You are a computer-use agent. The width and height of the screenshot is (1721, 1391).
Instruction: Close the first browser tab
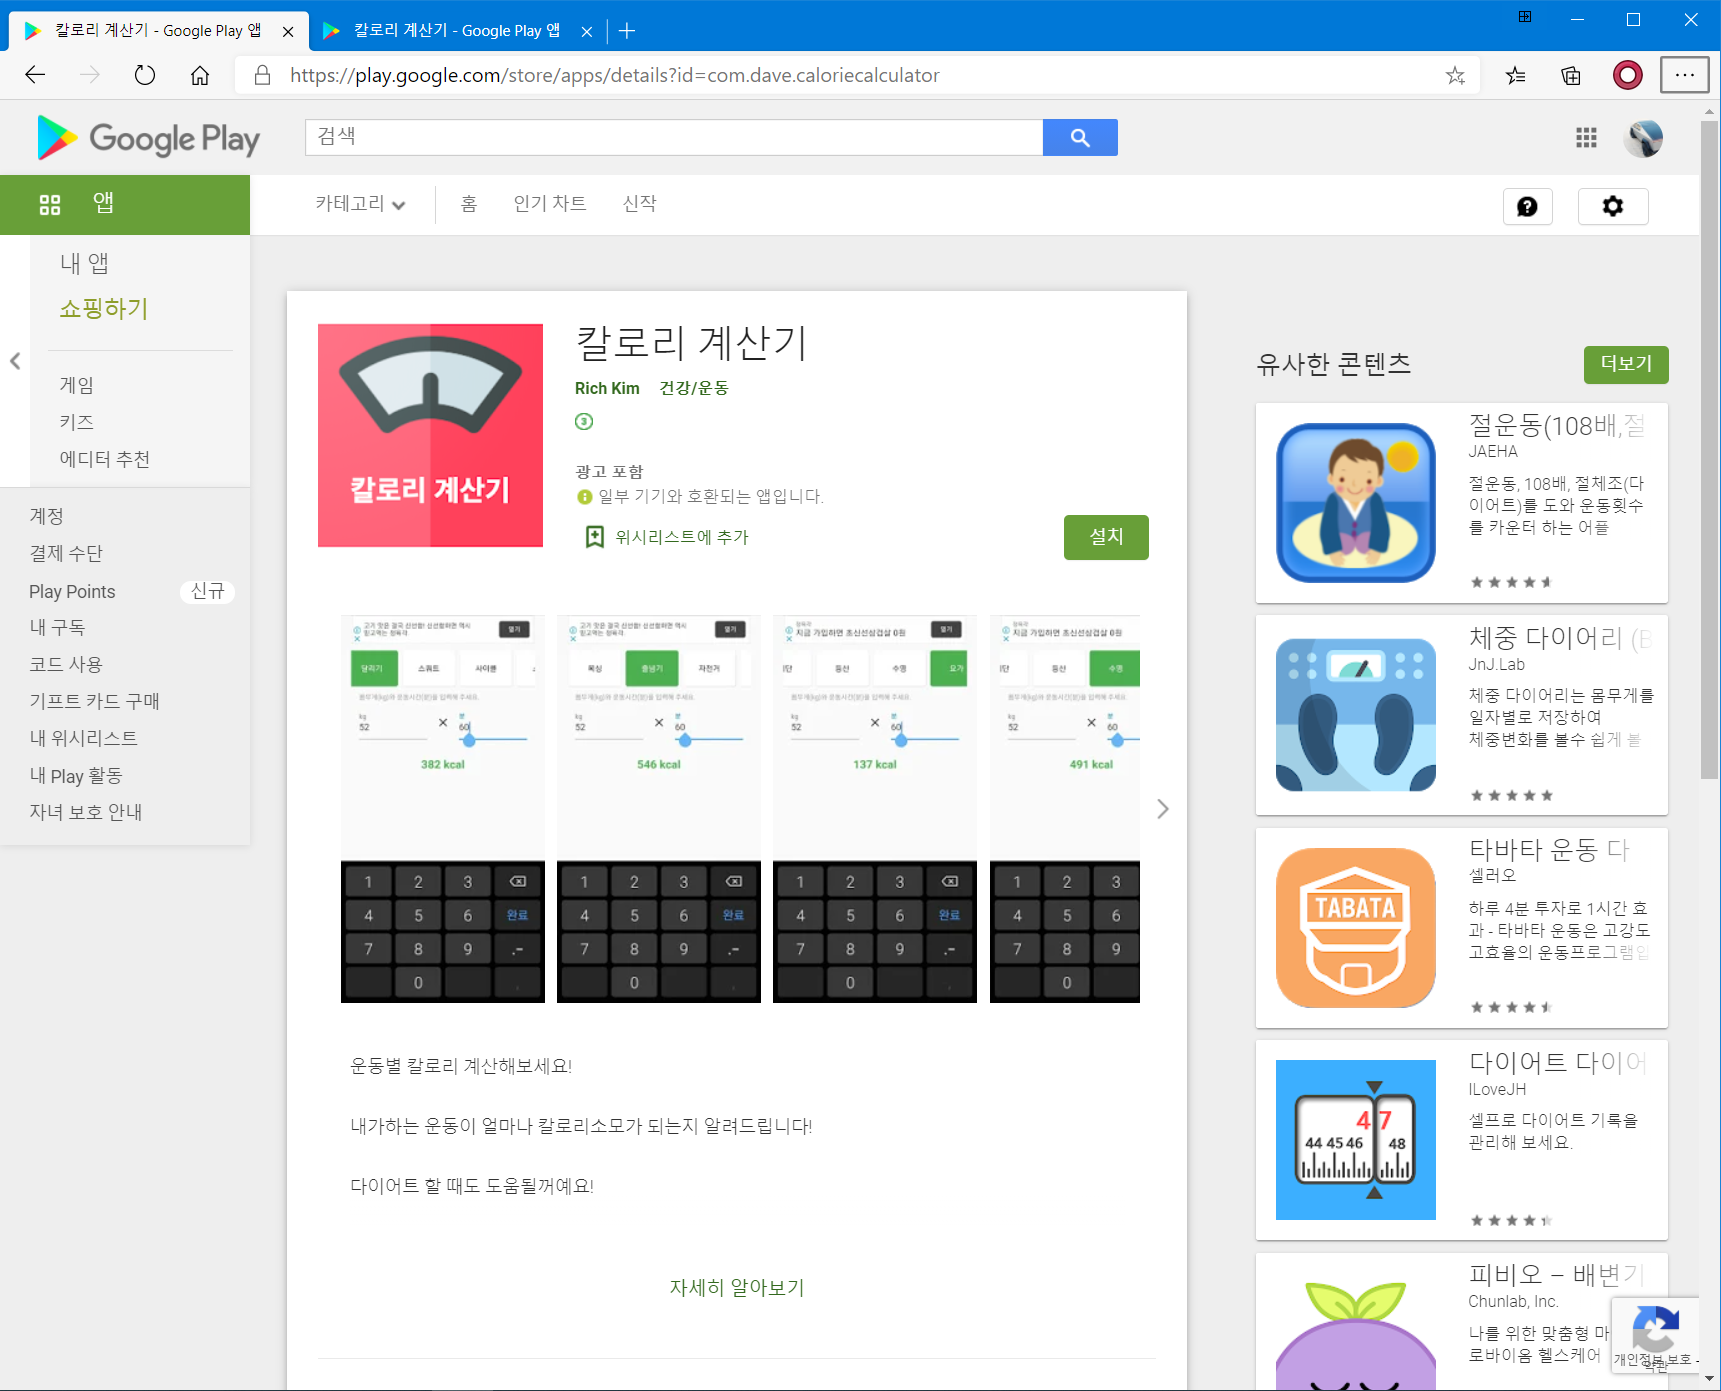tap(288, 31)
